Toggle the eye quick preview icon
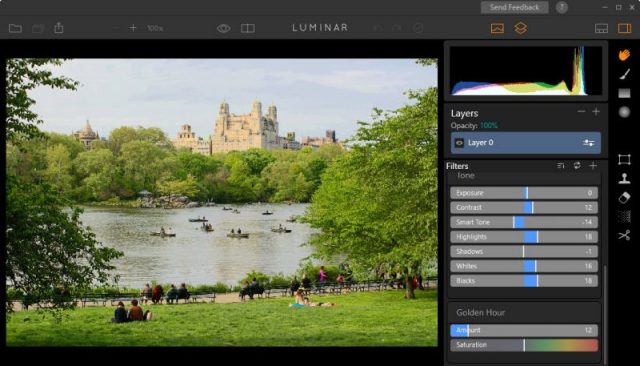Image resolution: width=640 pixels, height=366 pixels. click(x=223, y=28)
